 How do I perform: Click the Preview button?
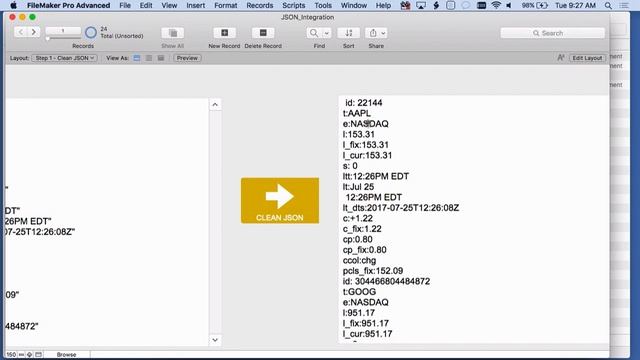click(187, 58)
